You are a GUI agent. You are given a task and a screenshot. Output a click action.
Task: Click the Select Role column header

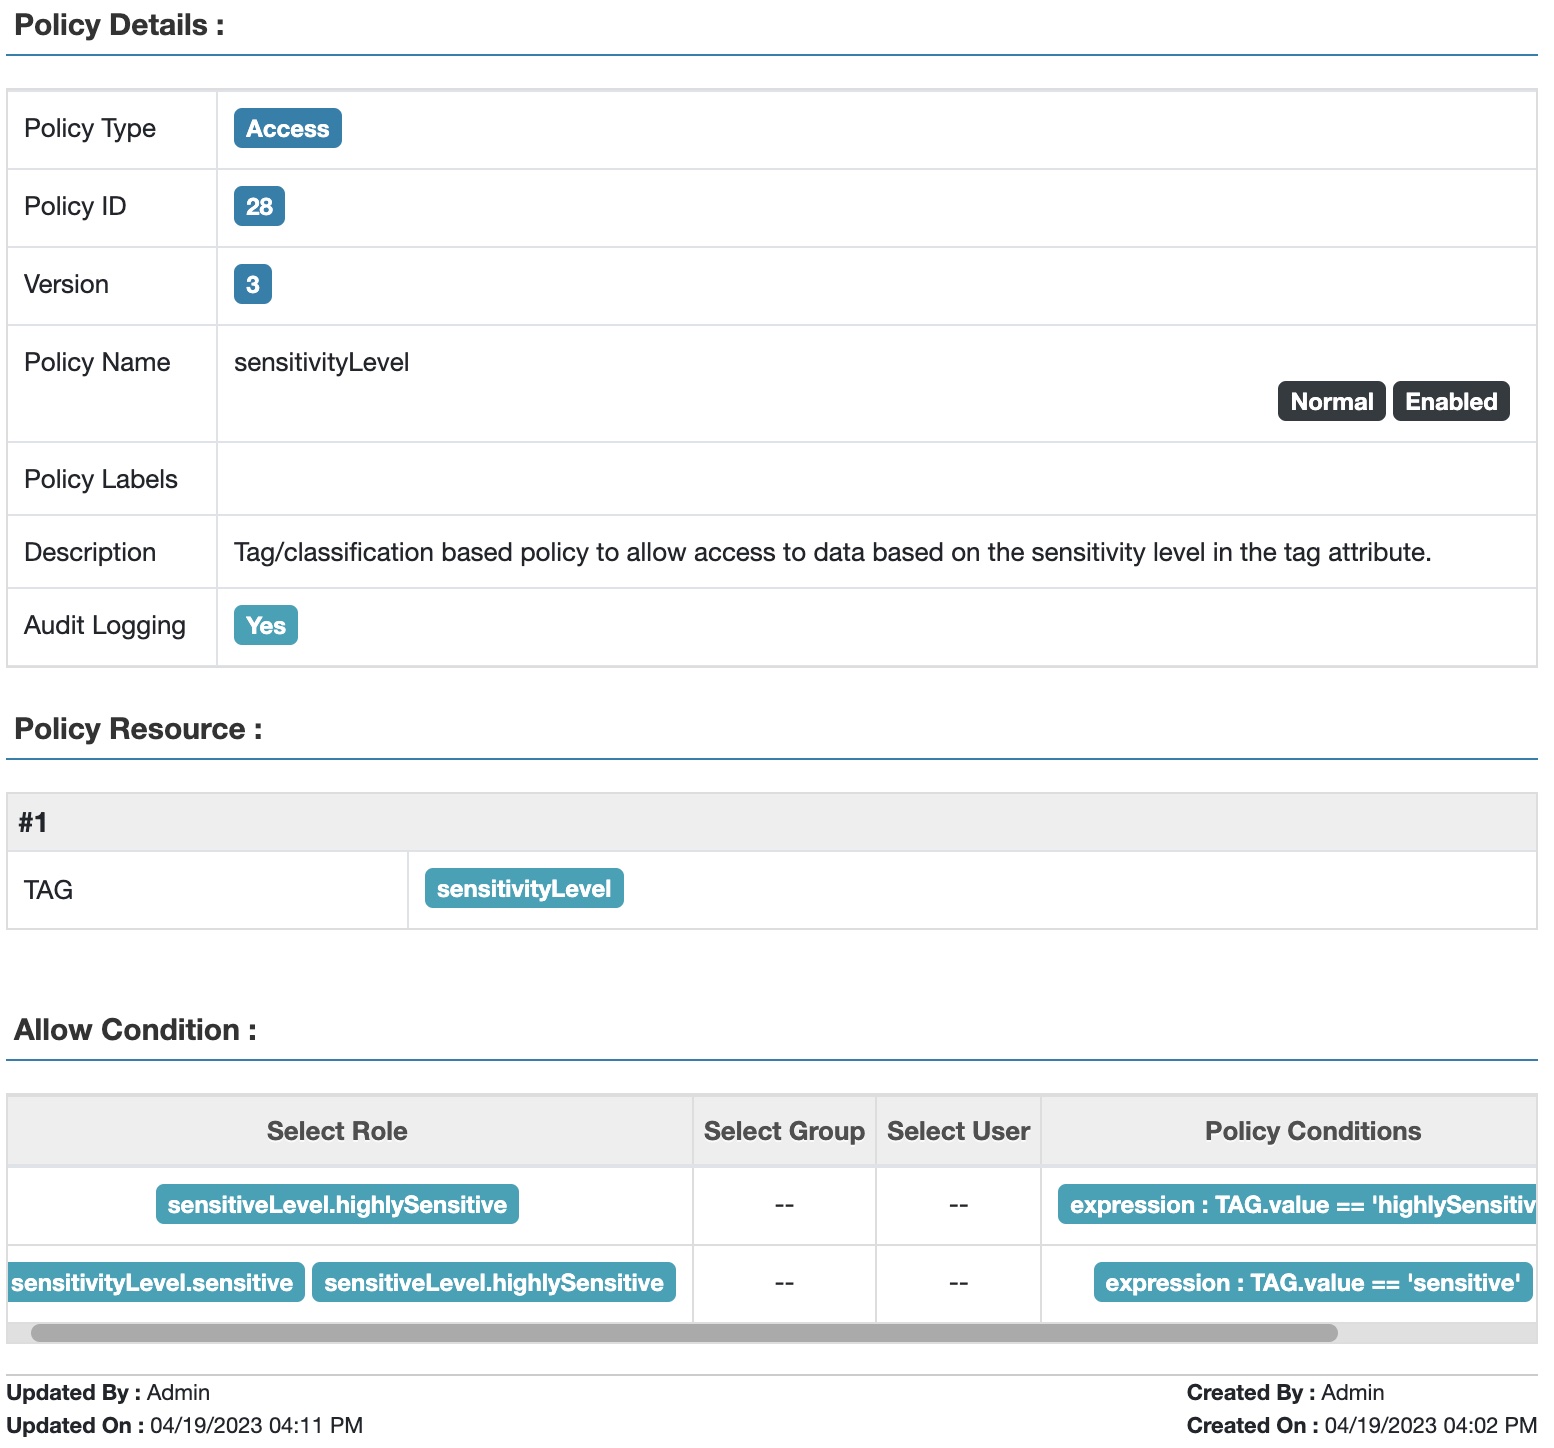(x=337, y=1131)
